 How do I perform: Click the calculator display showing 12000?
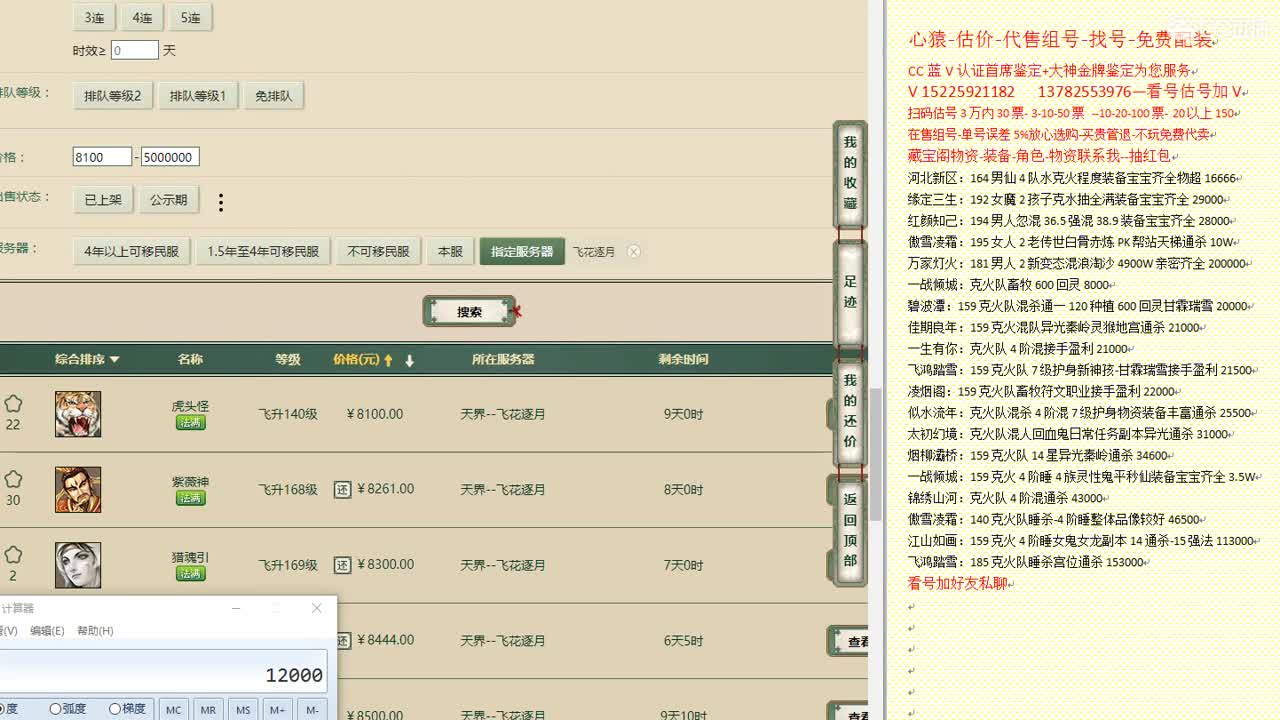pos(163,674)
